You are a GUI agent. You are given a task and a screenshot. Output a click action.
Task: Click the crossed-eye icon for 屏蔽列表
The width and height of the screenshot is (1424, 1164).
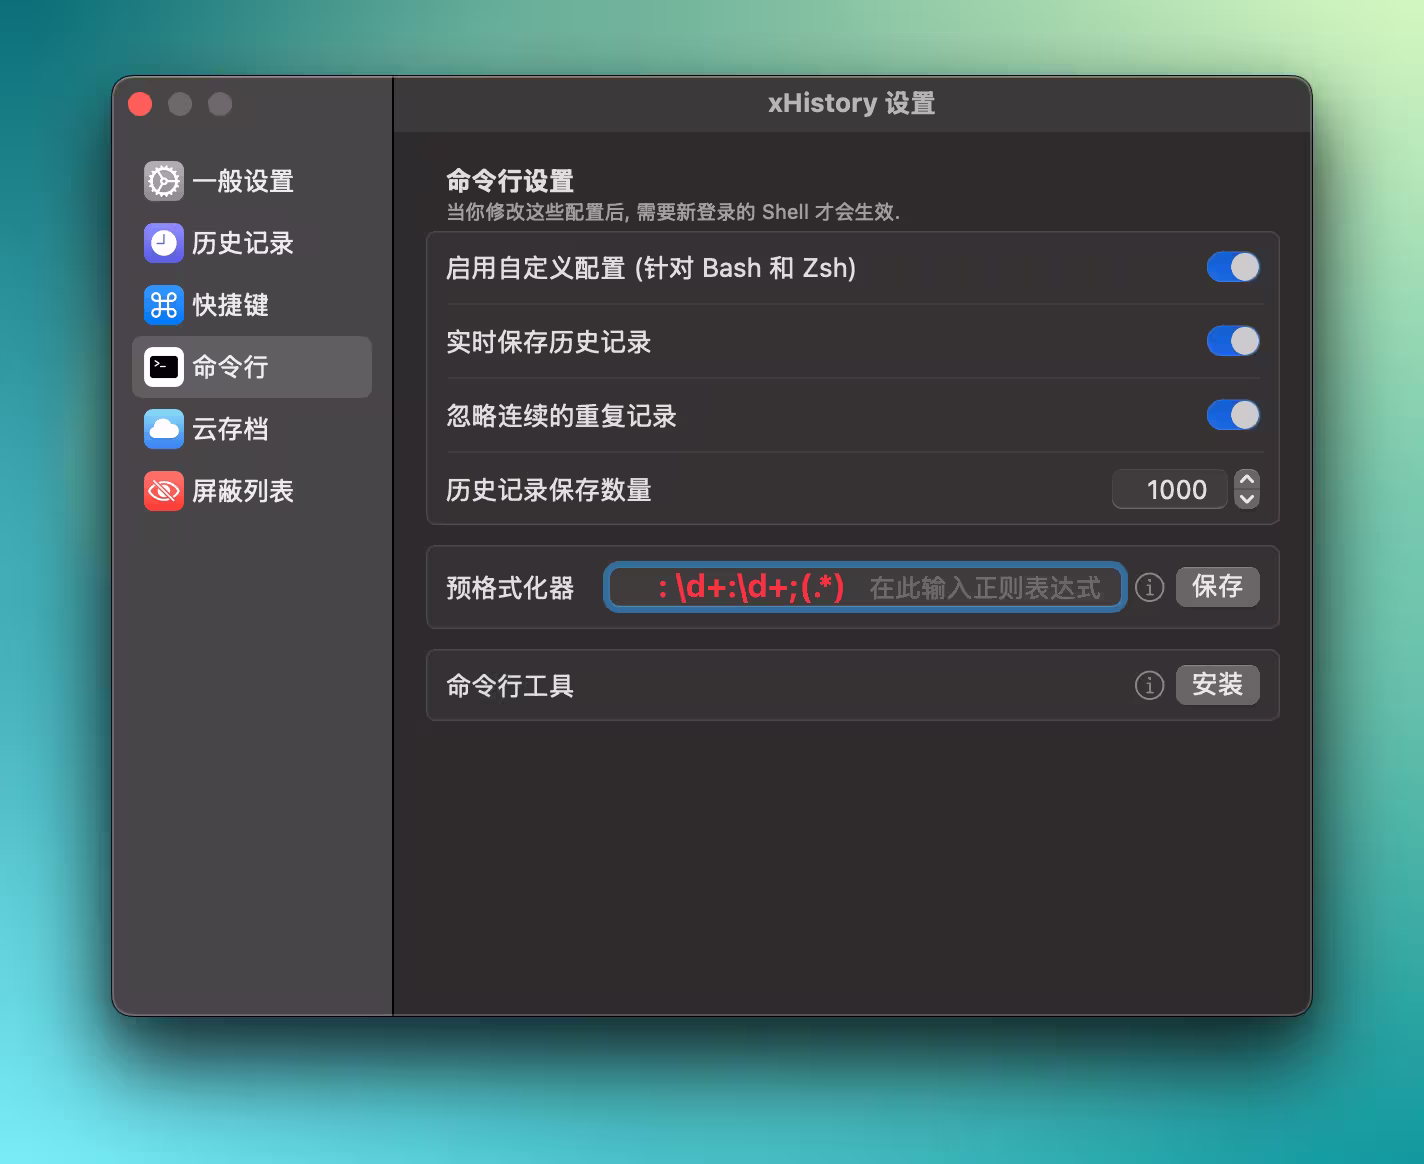tap(164, 491)
